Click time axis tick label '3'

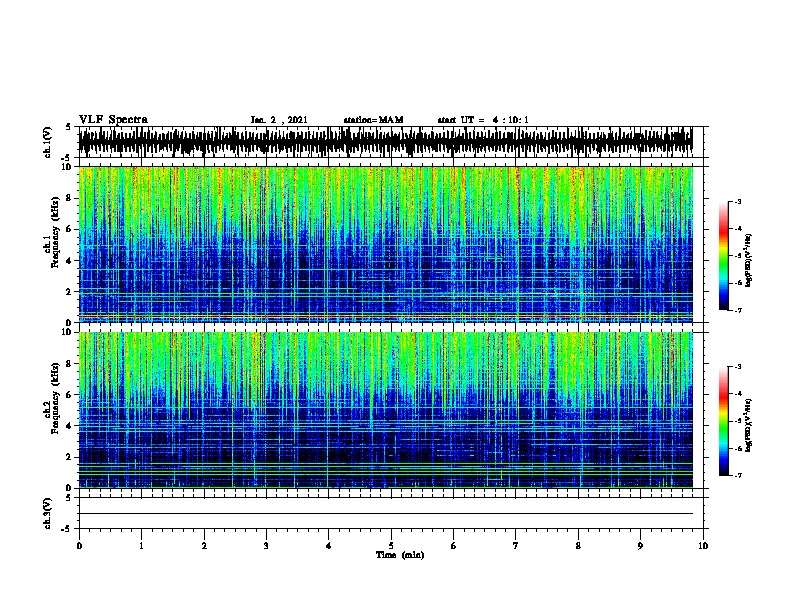[266, 545]
